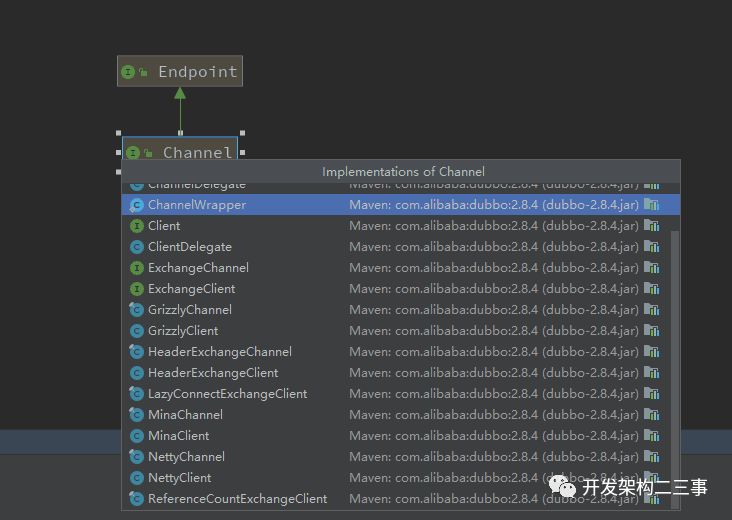Pick GrizzlyClient in the list
732x520 pixels.
[396, 330]
